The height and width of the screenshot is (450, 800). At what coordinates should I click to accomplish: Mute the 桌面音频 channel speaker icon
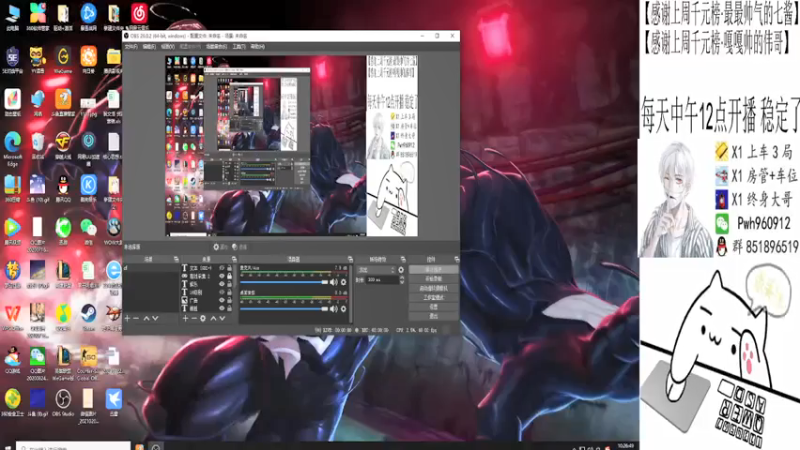[x=334, y=309]
